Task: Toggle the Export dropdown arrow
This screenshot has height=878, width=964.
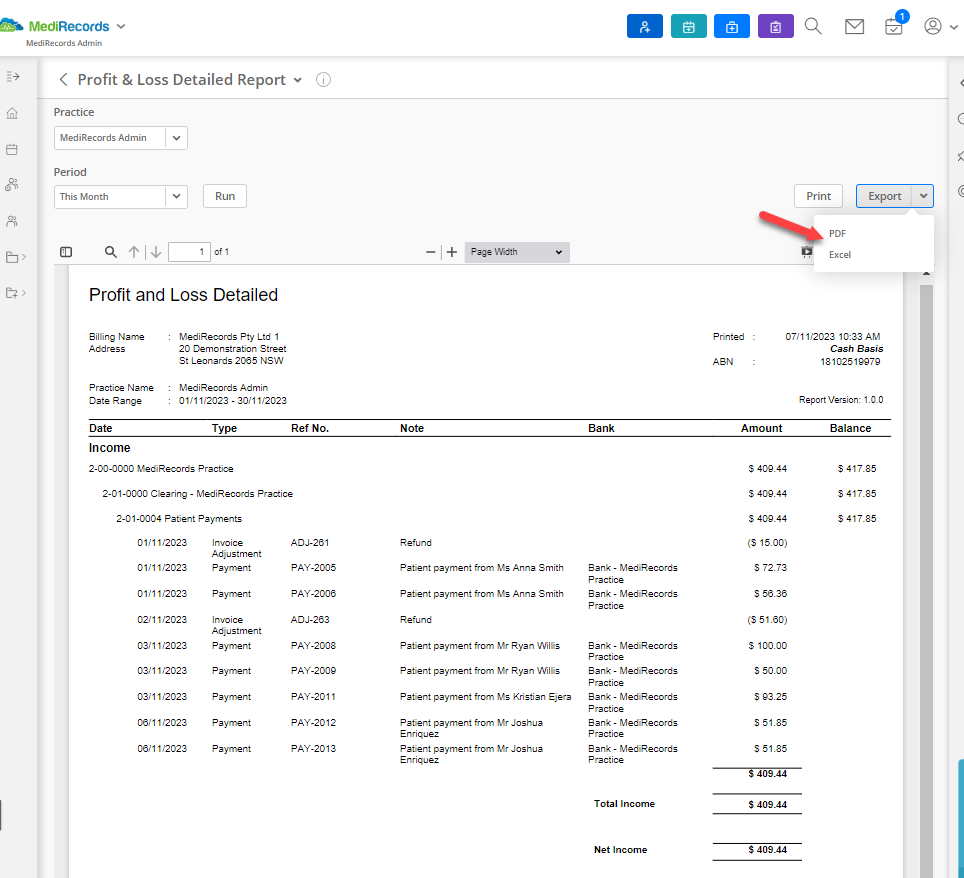Action: (x=923, y=196)
